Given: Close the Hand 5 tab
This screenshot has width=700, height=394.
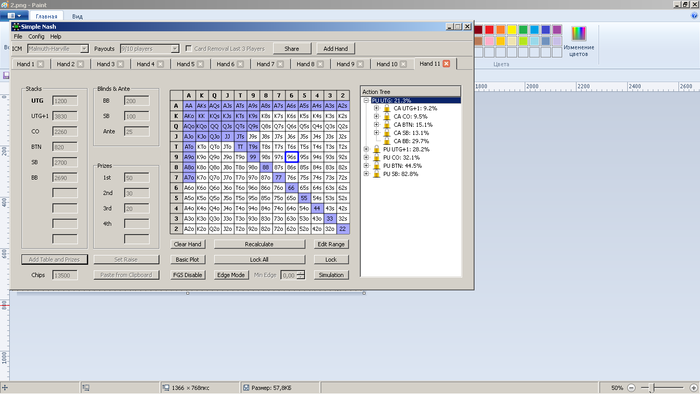Looking at the screenshot, I should [x=200, y=64].
